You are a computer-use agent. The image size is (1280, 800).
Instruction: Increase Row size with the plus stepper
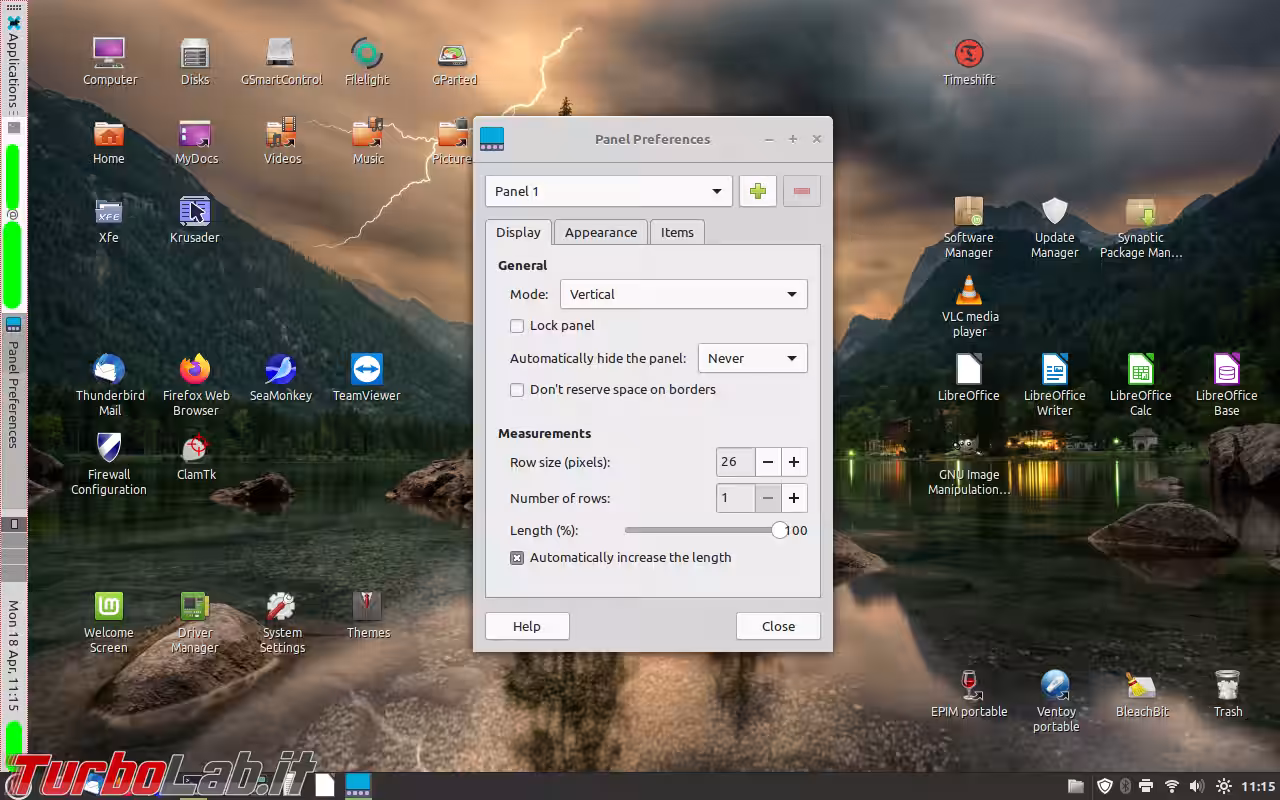pos(793,462)
